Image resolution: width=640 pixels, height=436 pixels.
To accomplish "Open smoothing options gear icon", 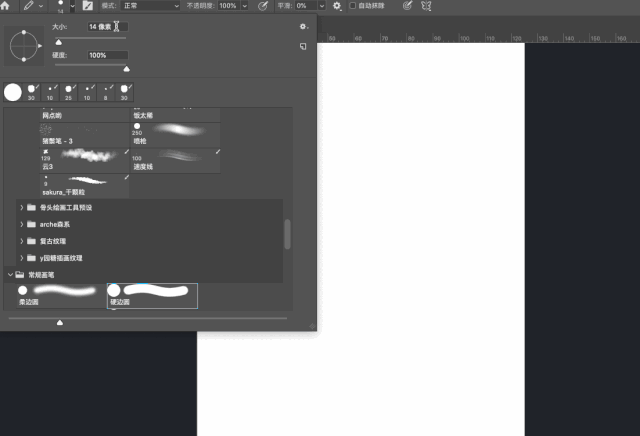I will (x=337, y=6).
